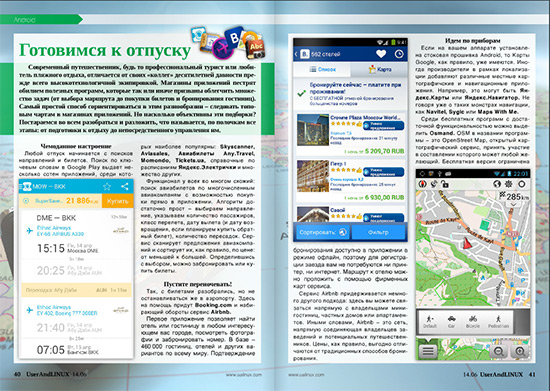Tap the 20:25 arrival time

tap(51, 270)
